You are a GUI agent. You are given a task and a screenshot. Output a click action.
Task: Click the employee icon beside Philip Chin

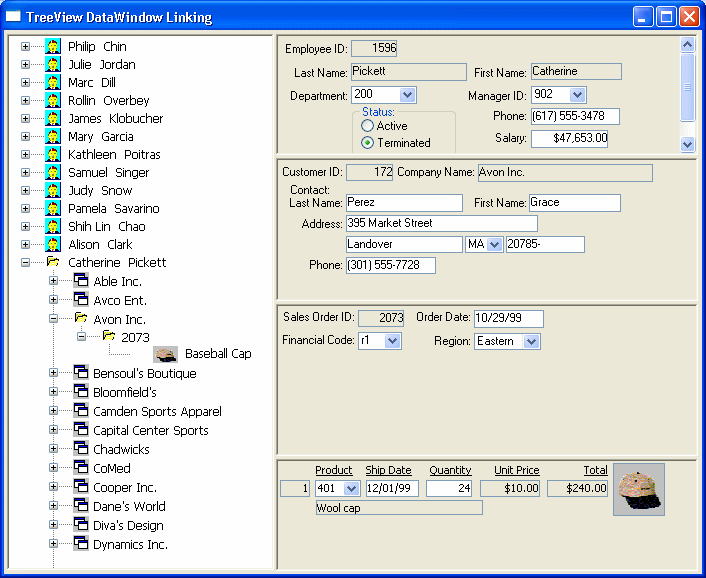53,47
